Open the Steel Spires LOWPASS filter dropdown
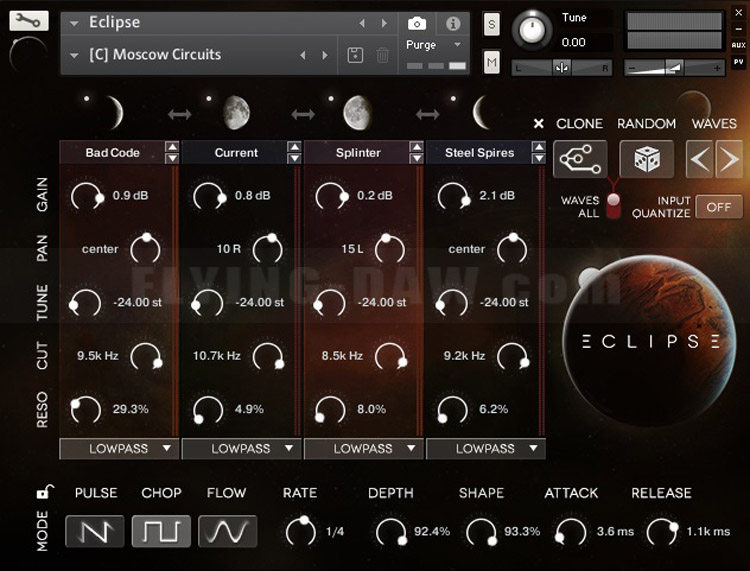This screenshot has height=571, width=750. (x=486, y=449)
